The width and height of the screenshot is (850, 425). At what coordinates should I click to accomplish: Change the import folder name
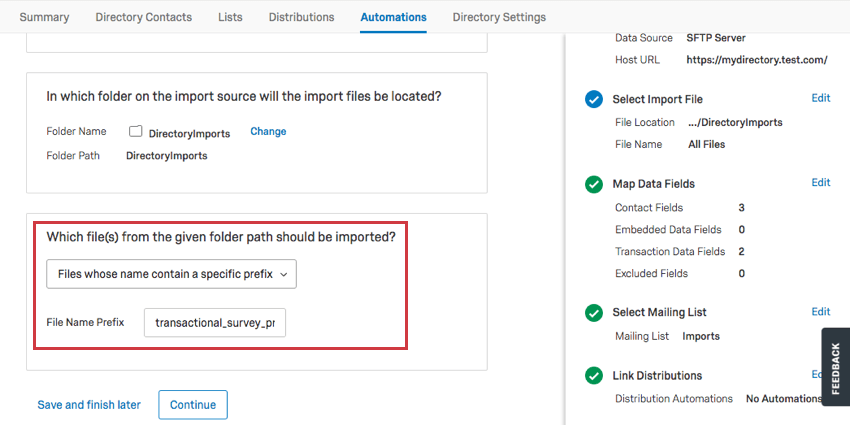click(268, 132)
